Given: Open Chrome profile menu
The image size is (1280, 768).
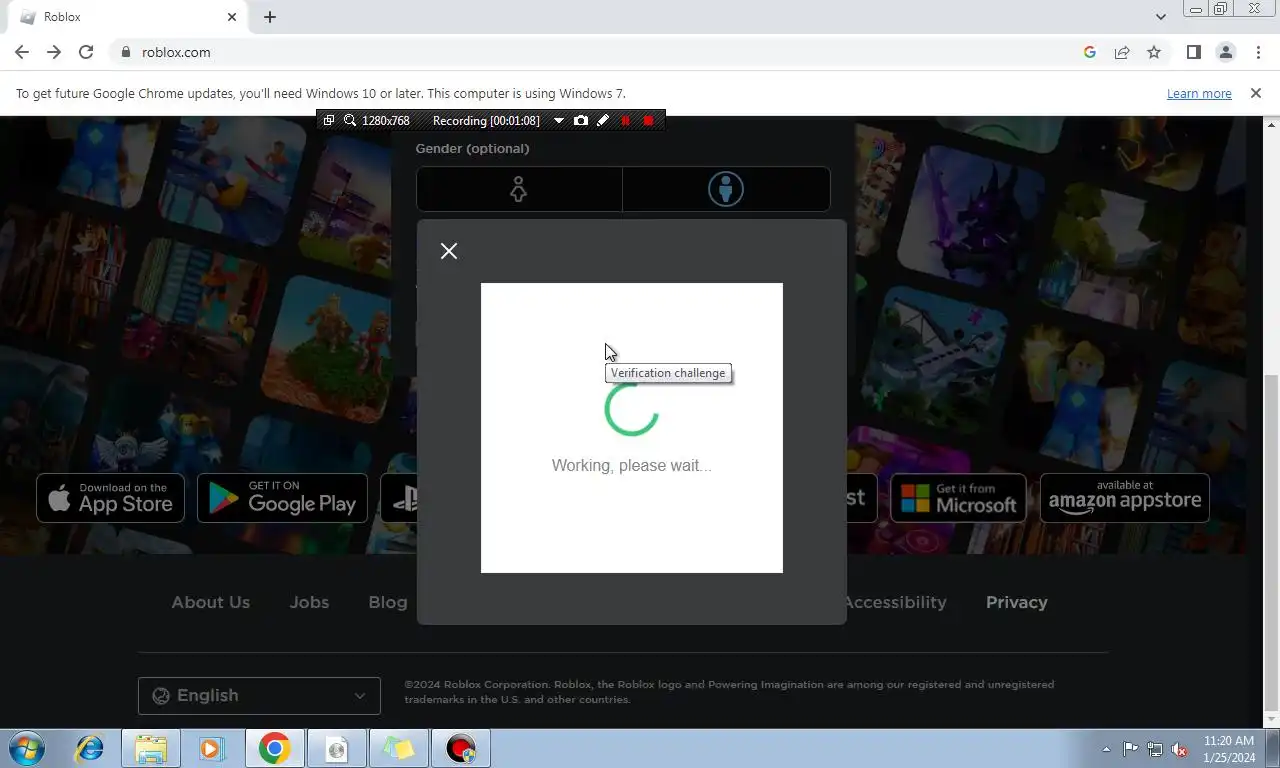Looking at the screenshot, I should [1225, 52].
